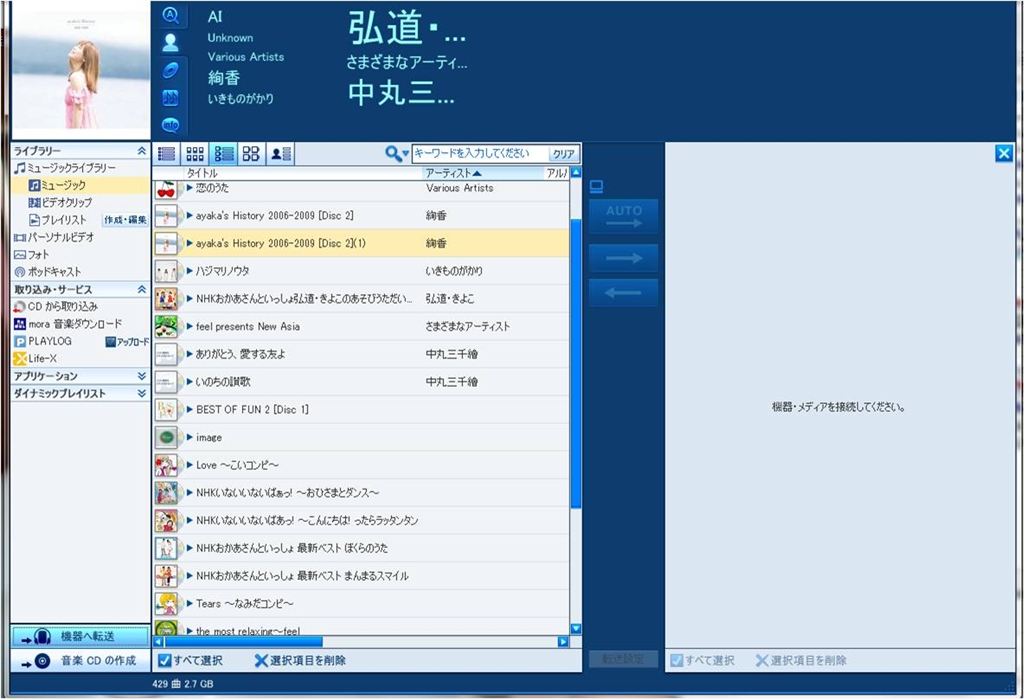Open the info icon in header

point(170,125)
